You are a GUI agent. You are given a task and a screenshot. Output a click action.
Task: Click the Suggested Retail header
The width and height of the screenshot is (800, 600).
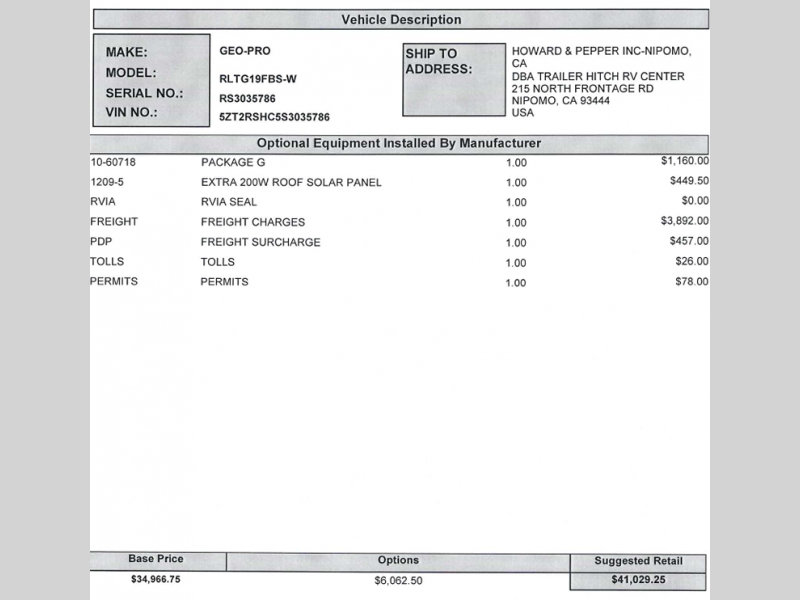(637, 562)
